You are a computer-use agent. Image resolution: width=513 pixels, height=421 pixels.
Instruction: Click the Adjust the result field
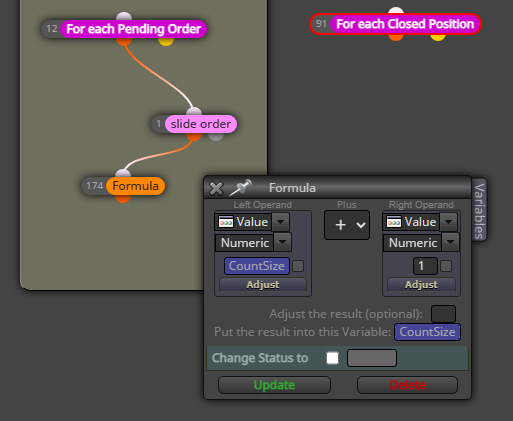pos(443,314)
